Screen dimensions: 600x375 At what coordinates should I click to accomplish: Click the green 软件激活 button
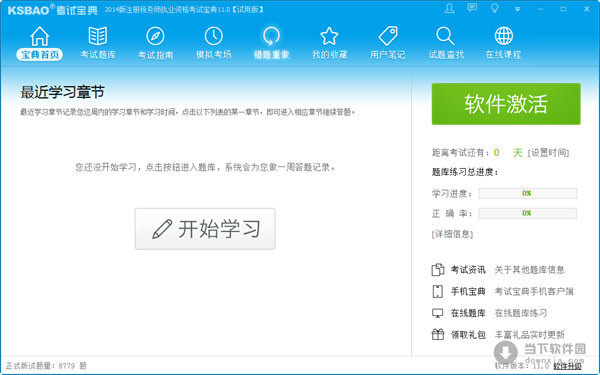[x=506, y=104]
